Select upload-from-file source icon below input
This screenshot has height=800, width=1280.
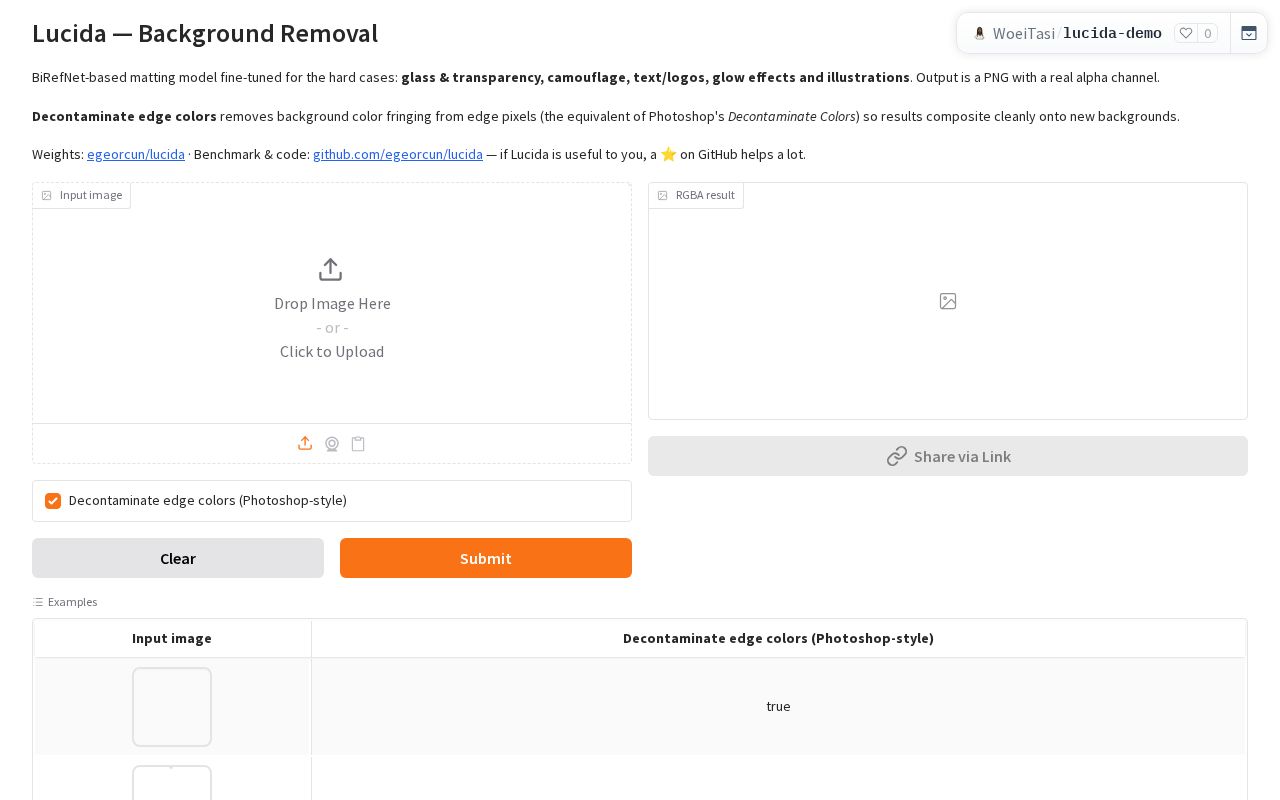tap(305, 443)
